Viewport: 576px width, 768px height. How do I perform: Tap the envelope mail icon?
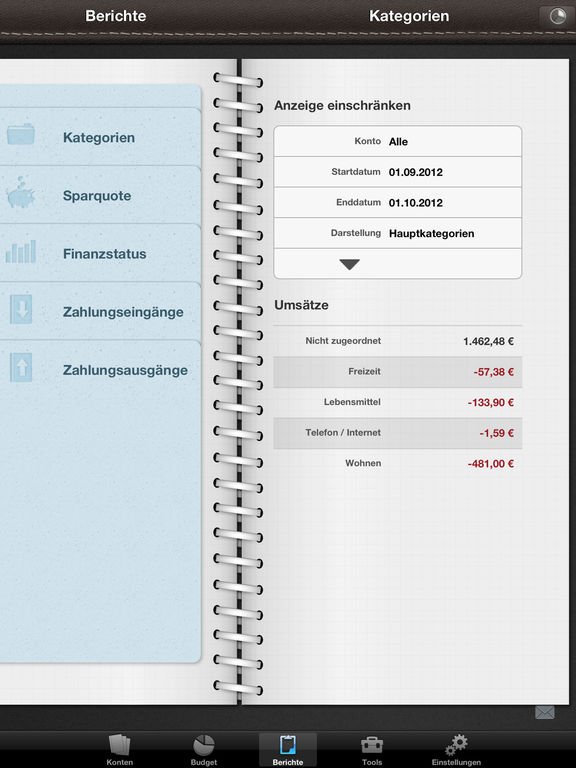(x=545, y=713)
